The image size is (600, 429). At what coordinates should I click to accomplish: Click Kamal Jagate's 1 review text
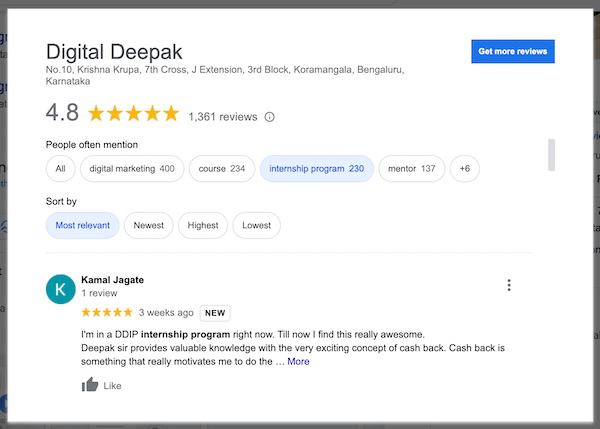click(x=99, y=293)
